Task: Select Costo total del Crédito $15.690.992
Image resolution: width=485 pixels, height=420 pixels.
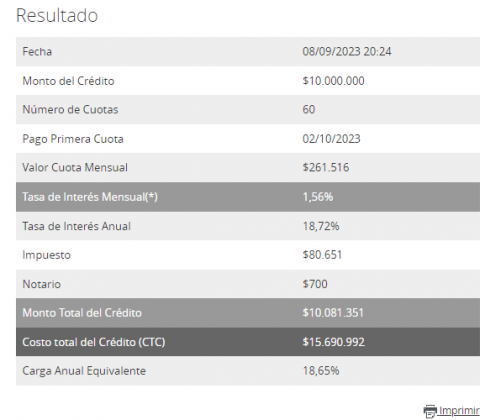Action: [333, 342]
